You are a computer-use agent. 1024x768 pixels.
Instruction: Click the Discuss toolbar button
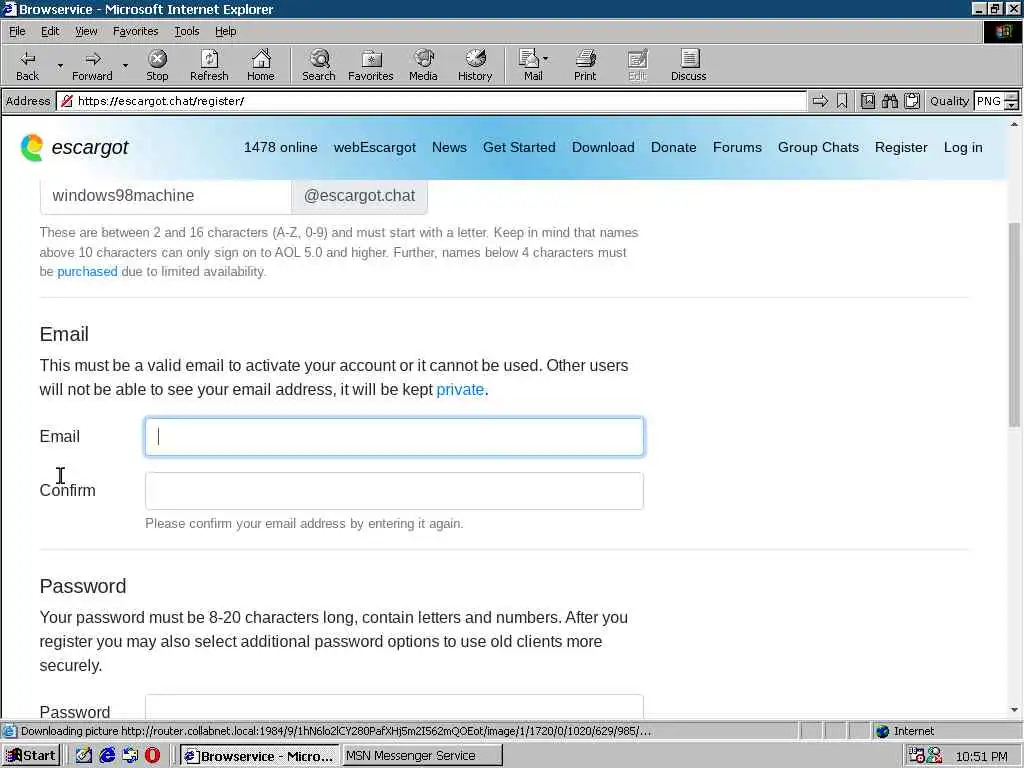(x=688, y=65)
